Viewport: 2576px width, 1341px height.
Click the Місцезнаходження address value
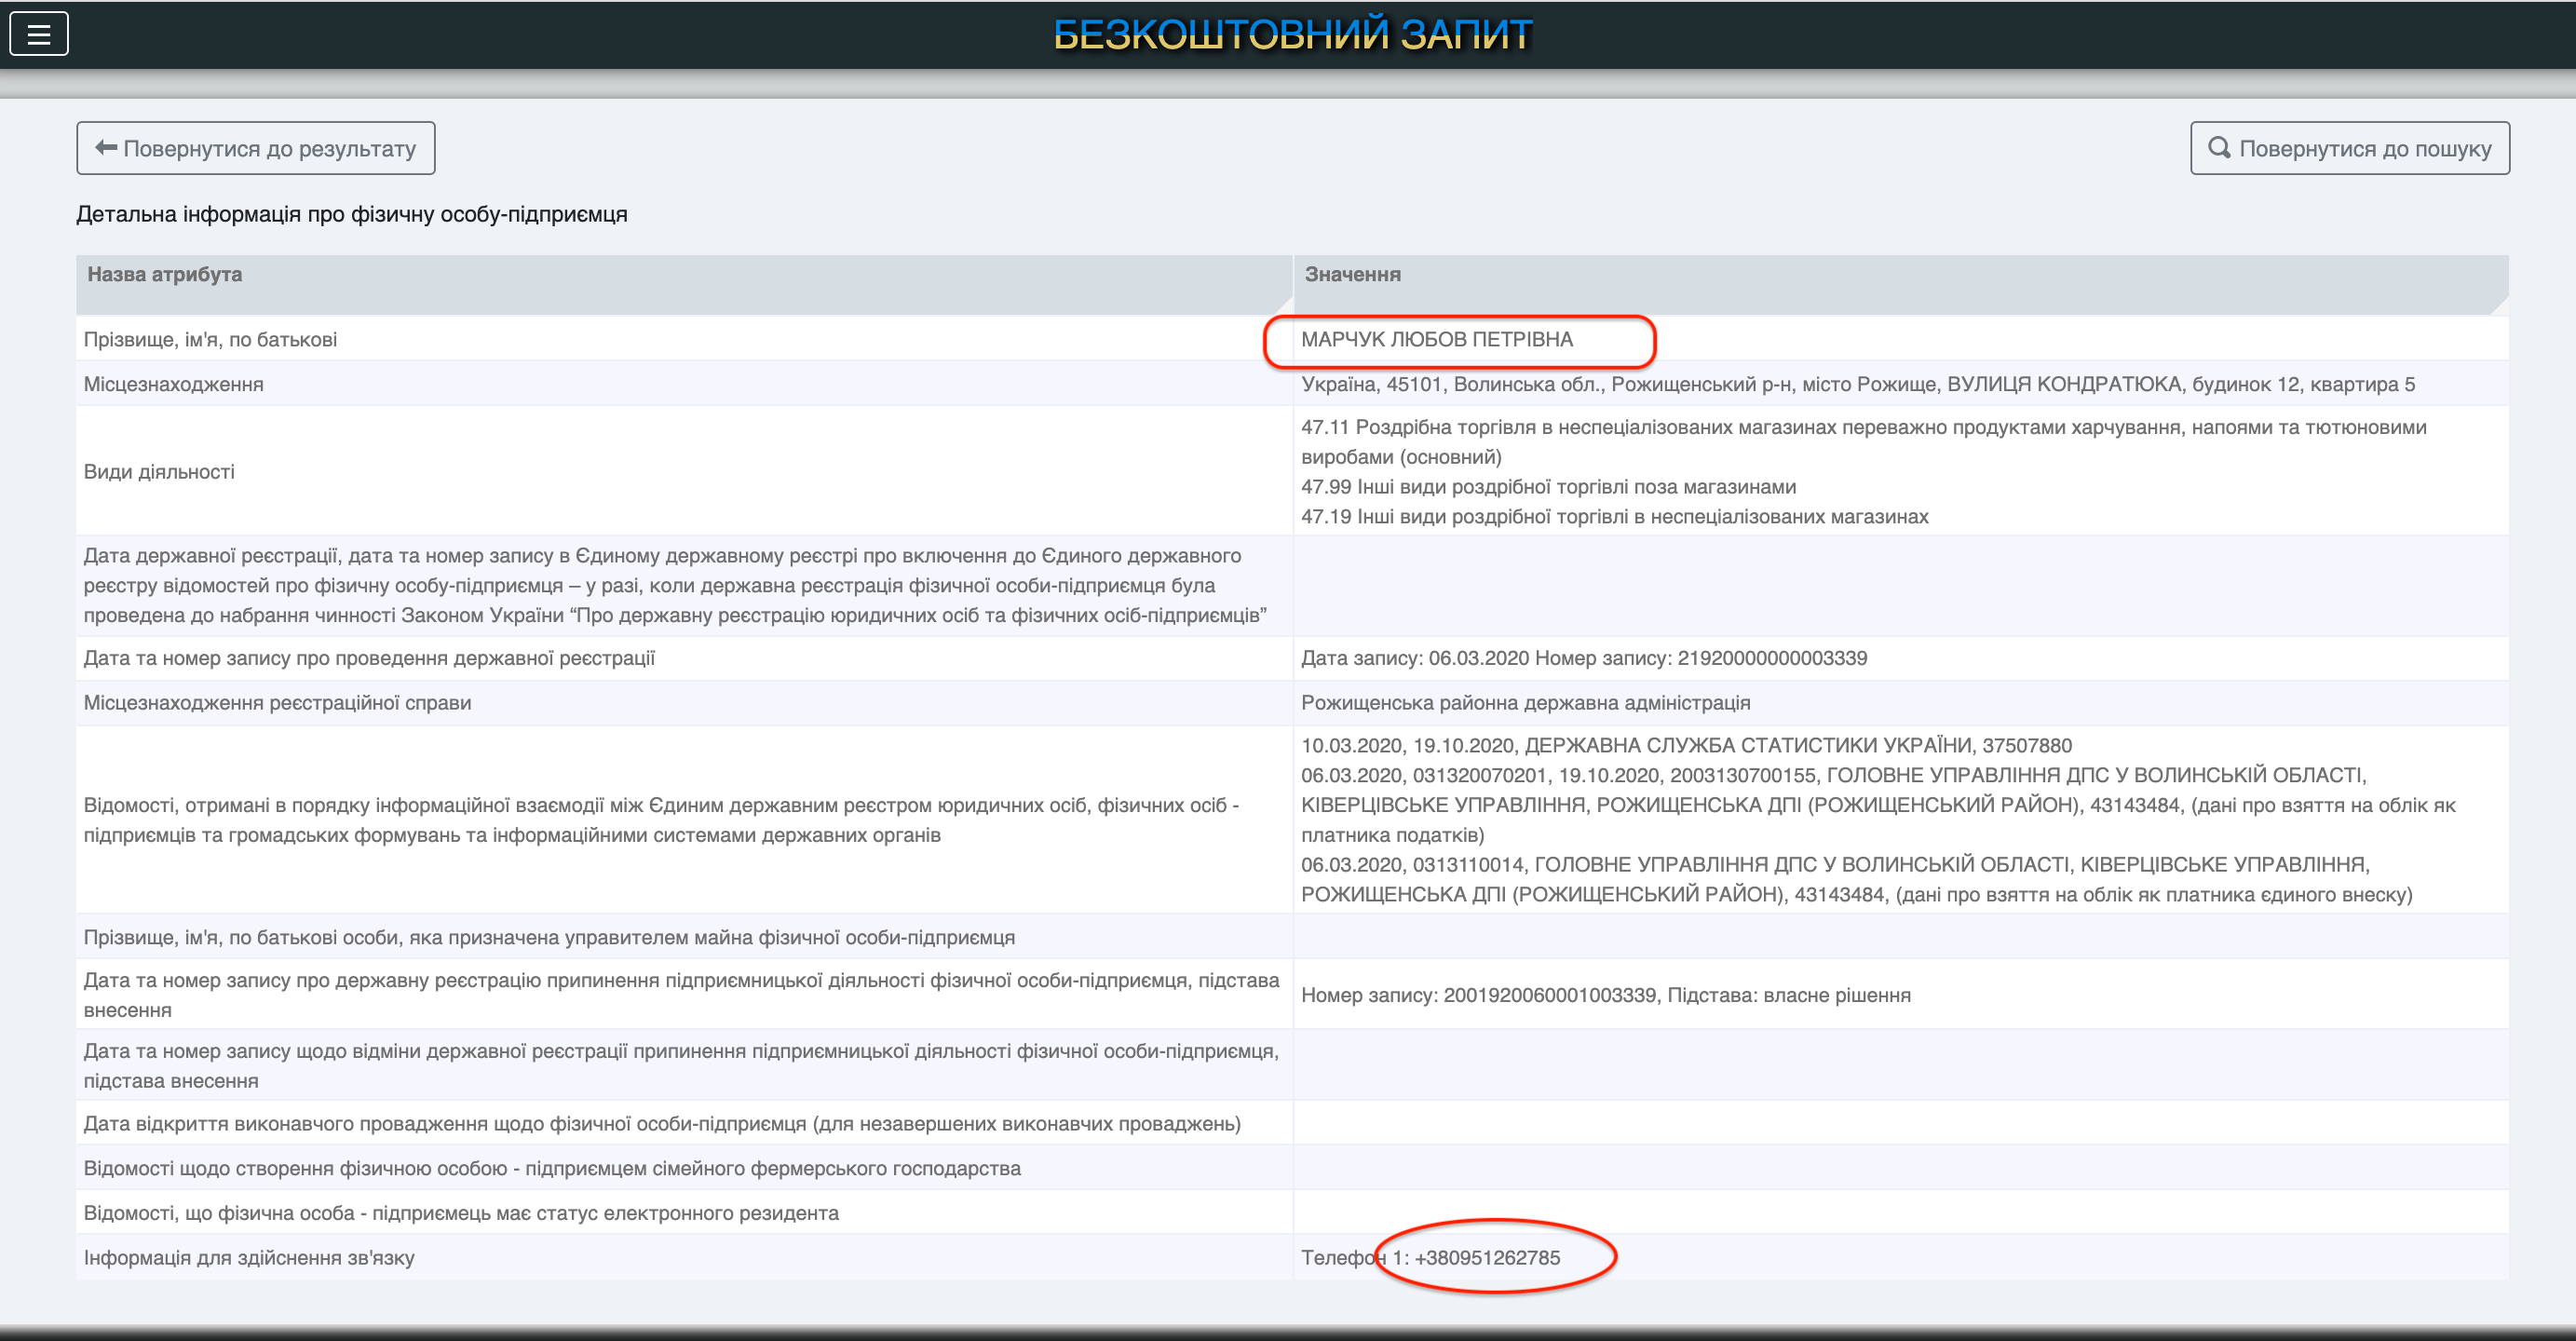click(1857, 384)
